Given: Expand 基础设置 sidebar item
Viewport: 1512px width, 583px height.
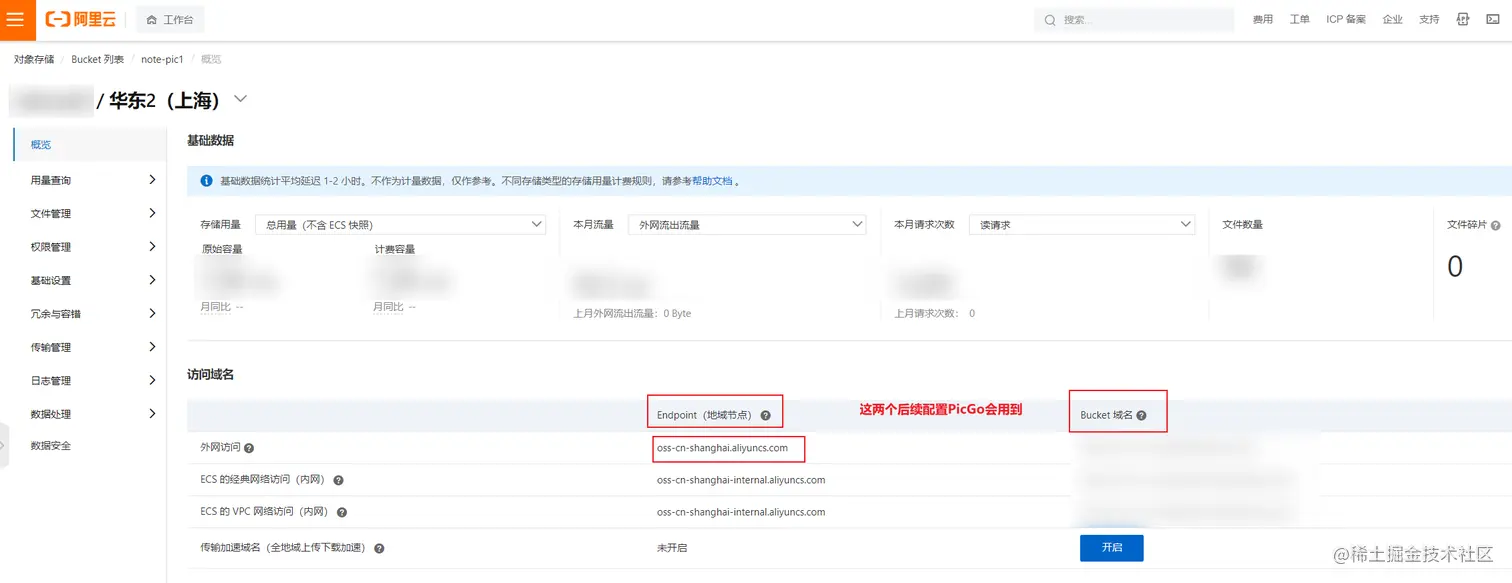Looking at the screenshot, I should 89,280.
